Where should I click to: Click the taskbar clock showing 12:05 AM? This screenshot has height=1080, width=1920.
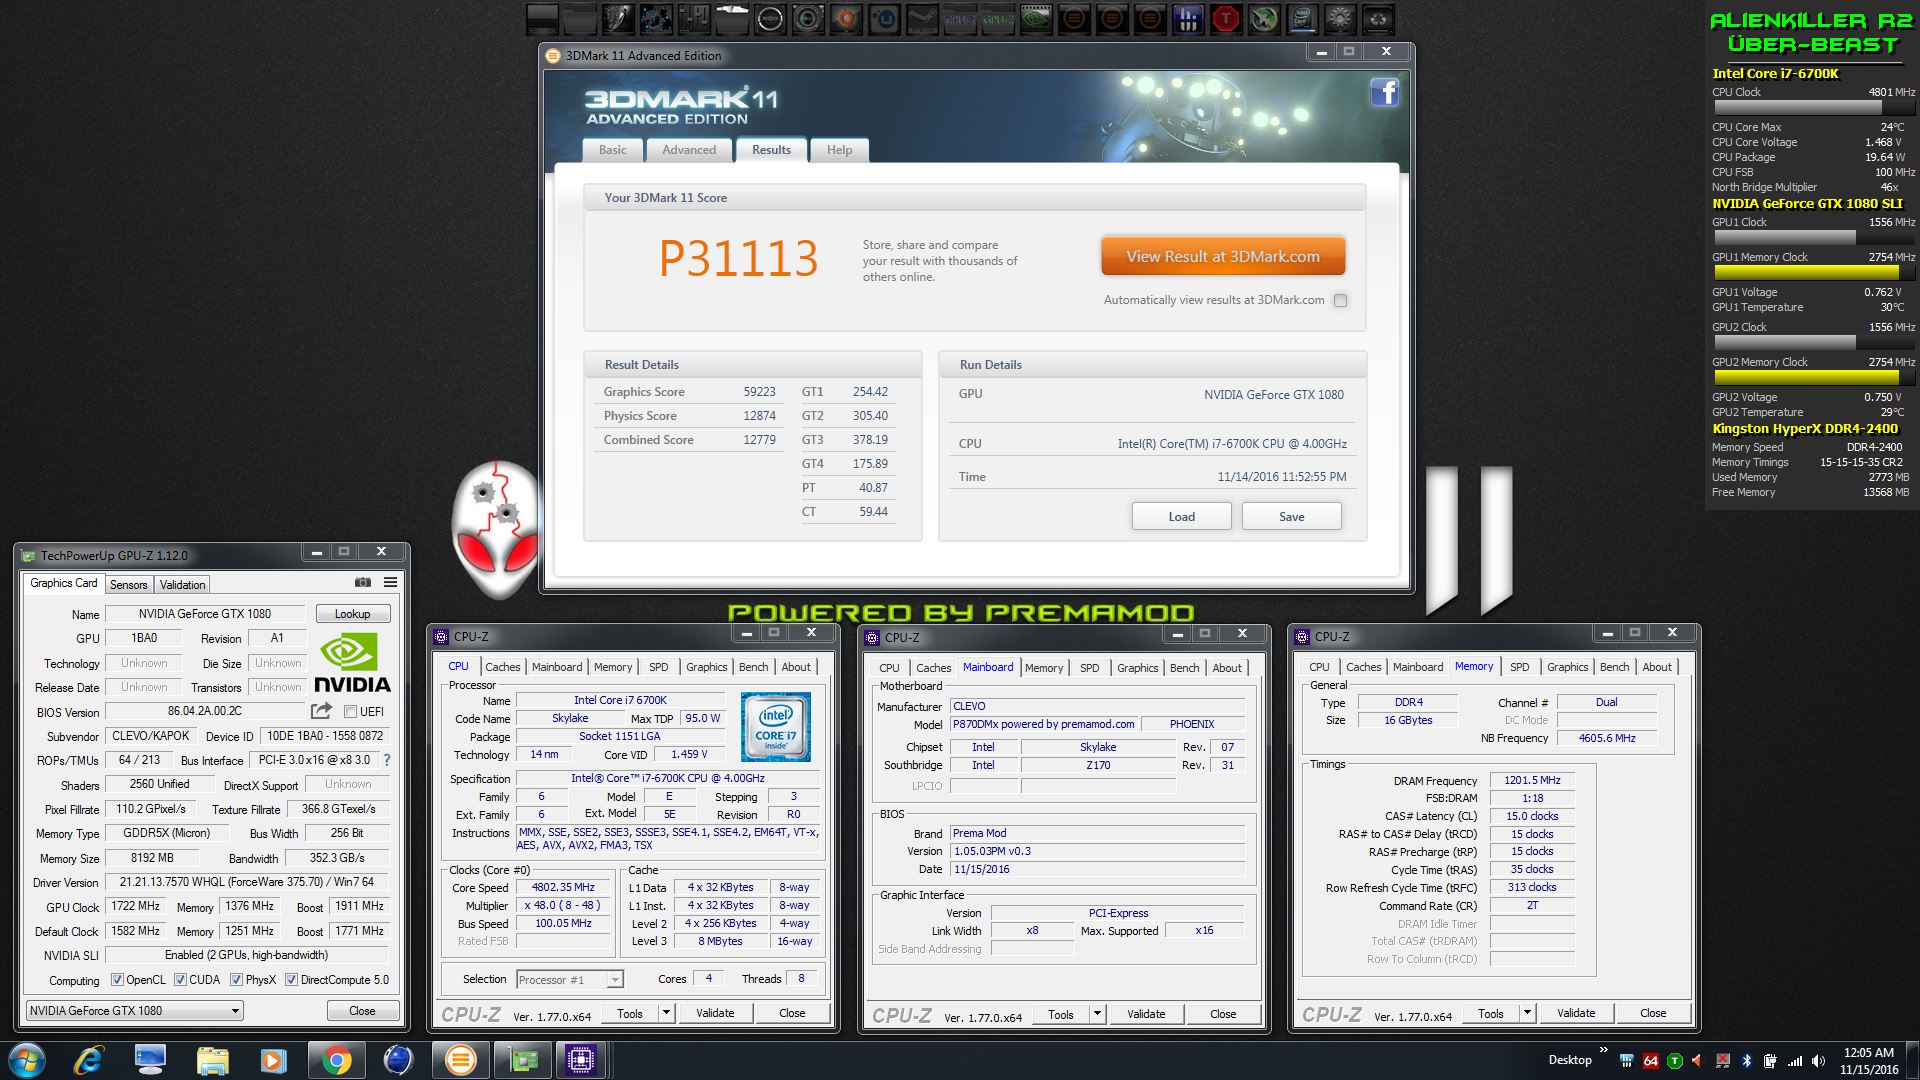click(x=1868, y=1060)
